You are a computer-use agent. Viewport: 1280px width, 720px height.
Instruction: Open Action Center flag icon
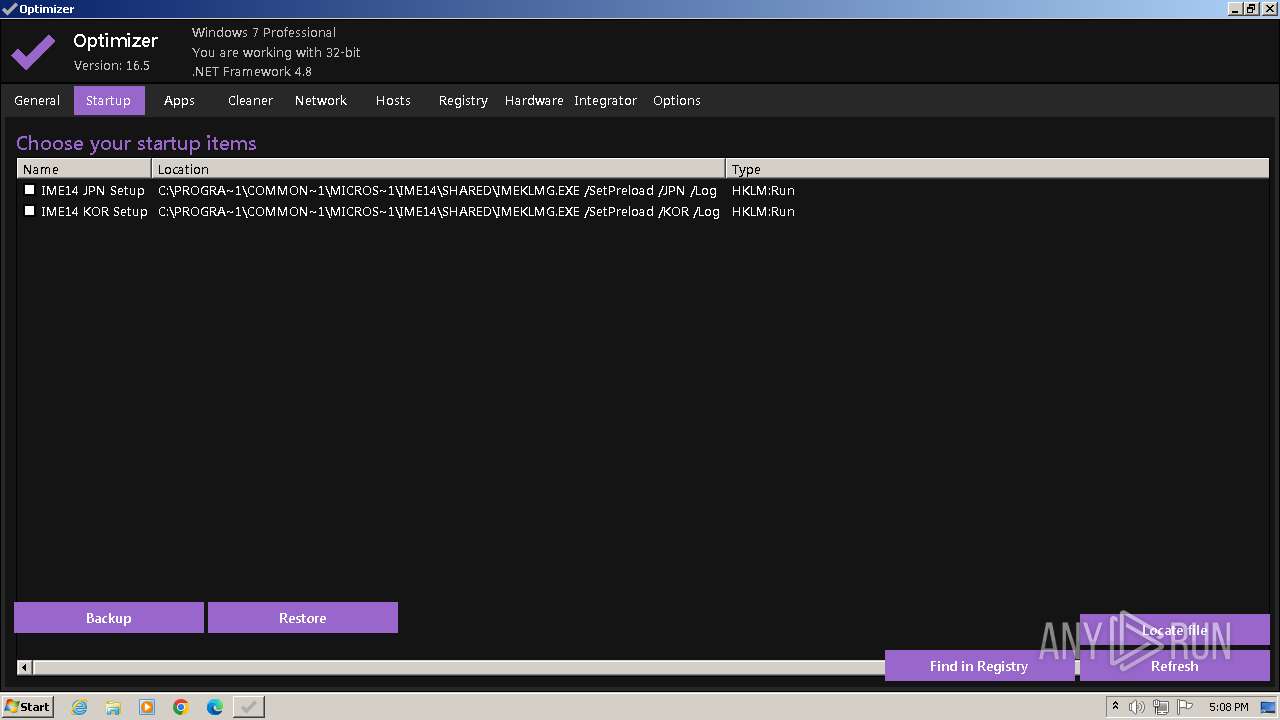click(x=1185, y=707)
